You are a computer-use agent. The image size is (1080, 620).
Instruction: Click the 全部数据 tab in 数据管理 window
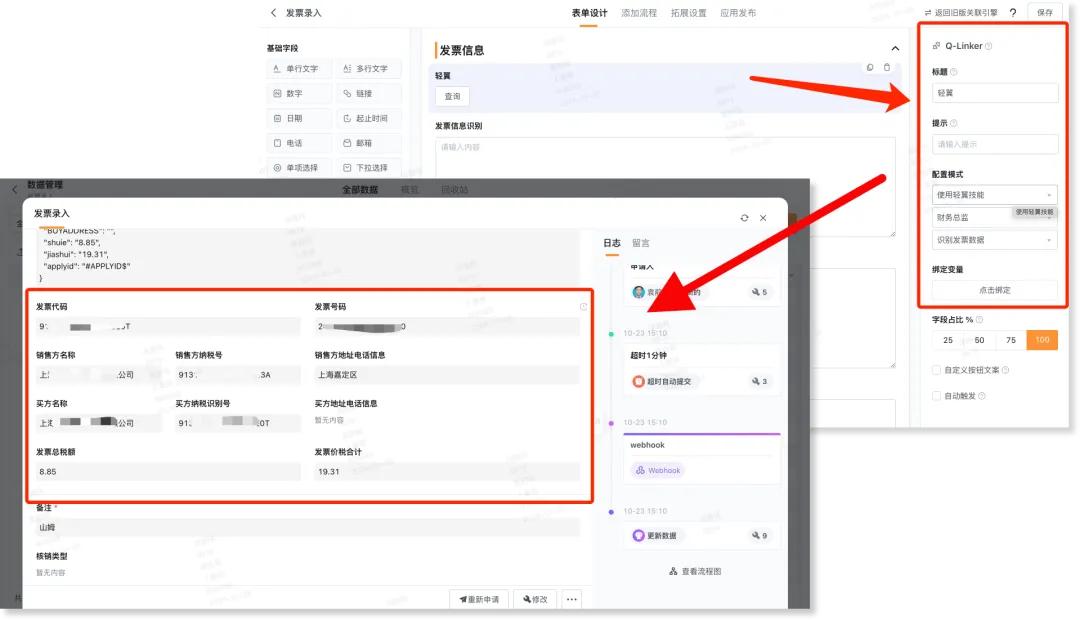pos(360,190)
